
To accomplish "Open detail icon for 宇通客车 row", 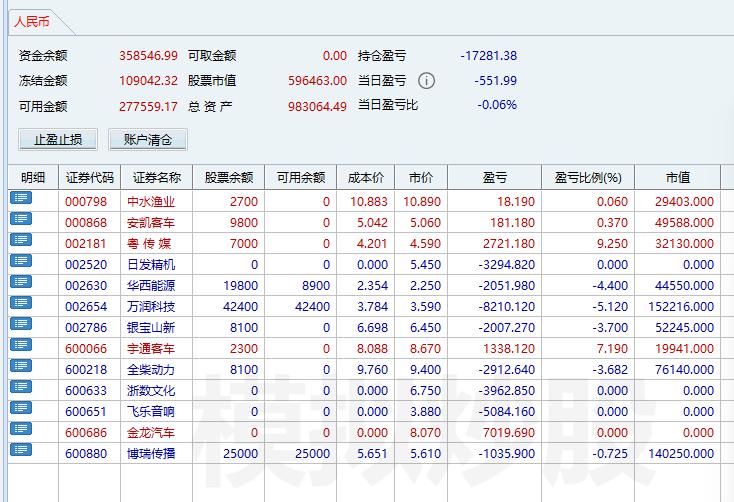I will [21, 345].
